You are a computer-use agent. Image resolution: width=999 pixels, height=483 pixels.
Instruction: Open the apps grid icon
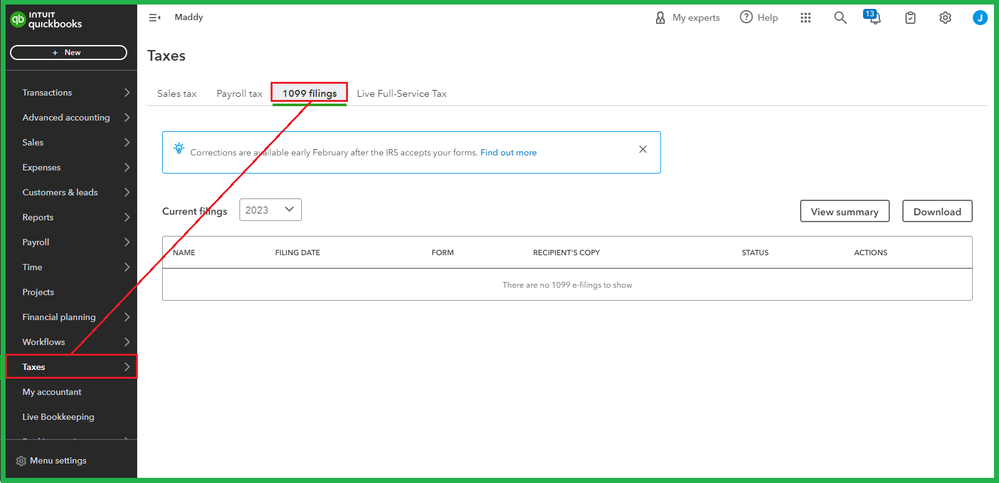click(x=805, y=18)
